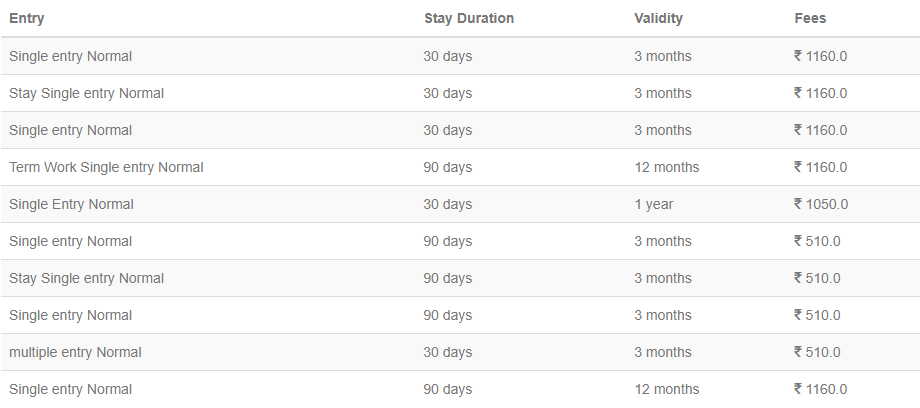Select Stay Single entry Normal with 30 days
920x408 pixels.
click(x=86, y=93)
